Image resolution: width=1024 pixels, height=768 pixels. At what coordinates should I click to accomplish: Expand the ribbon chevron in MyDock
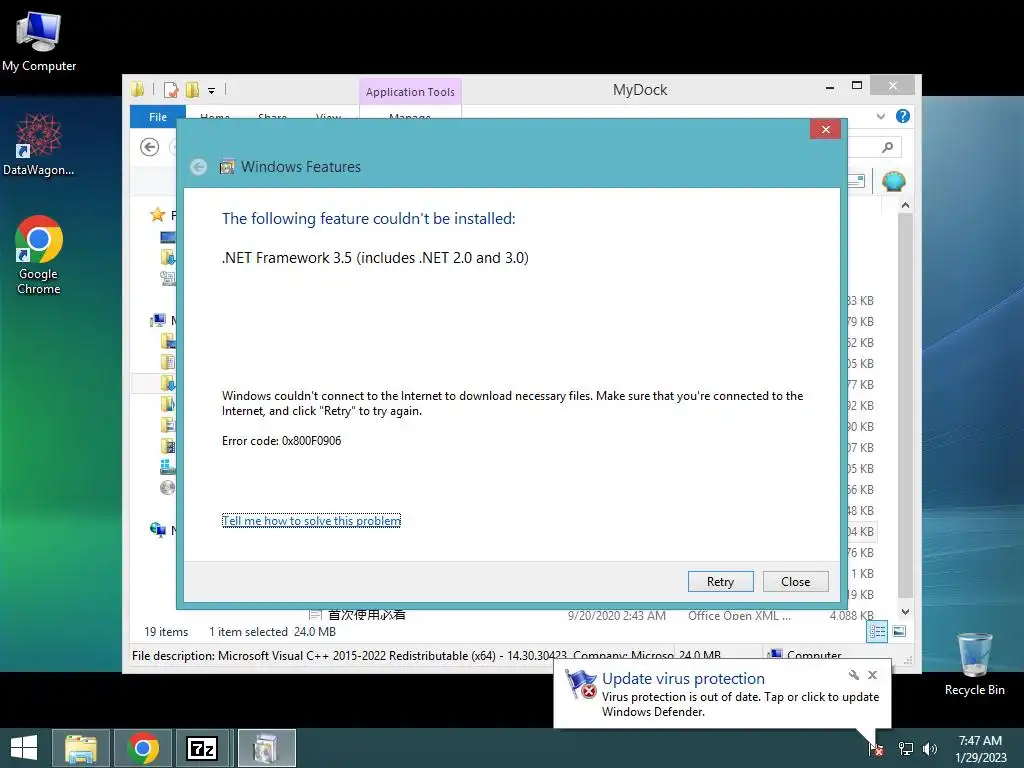pos(881,116)
